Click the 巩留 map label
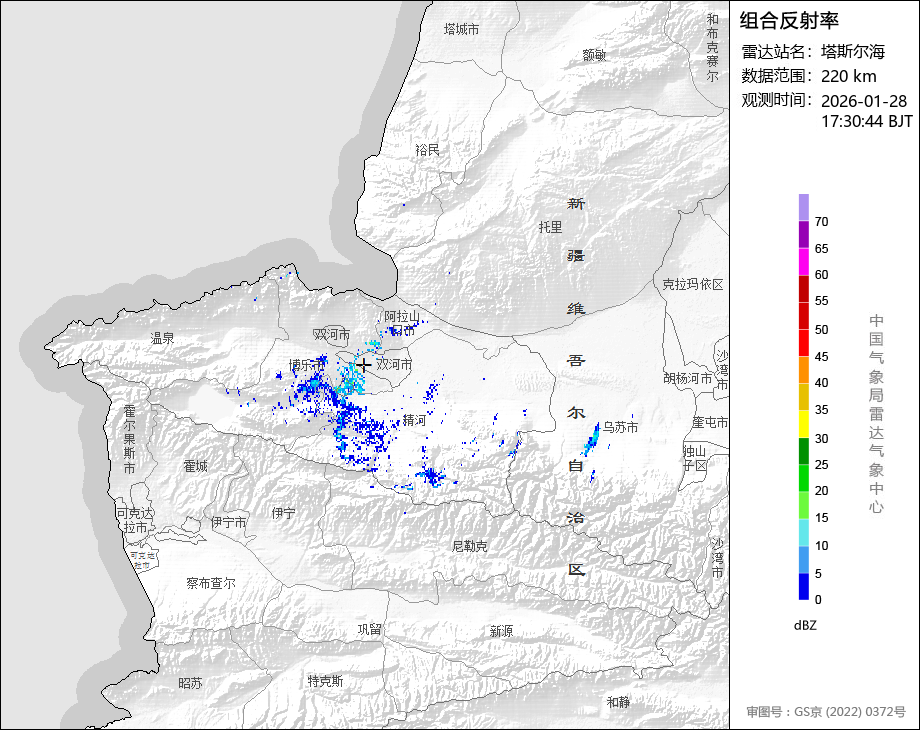The width and height of the screenshot is (920, 730). tap(370, 630)
